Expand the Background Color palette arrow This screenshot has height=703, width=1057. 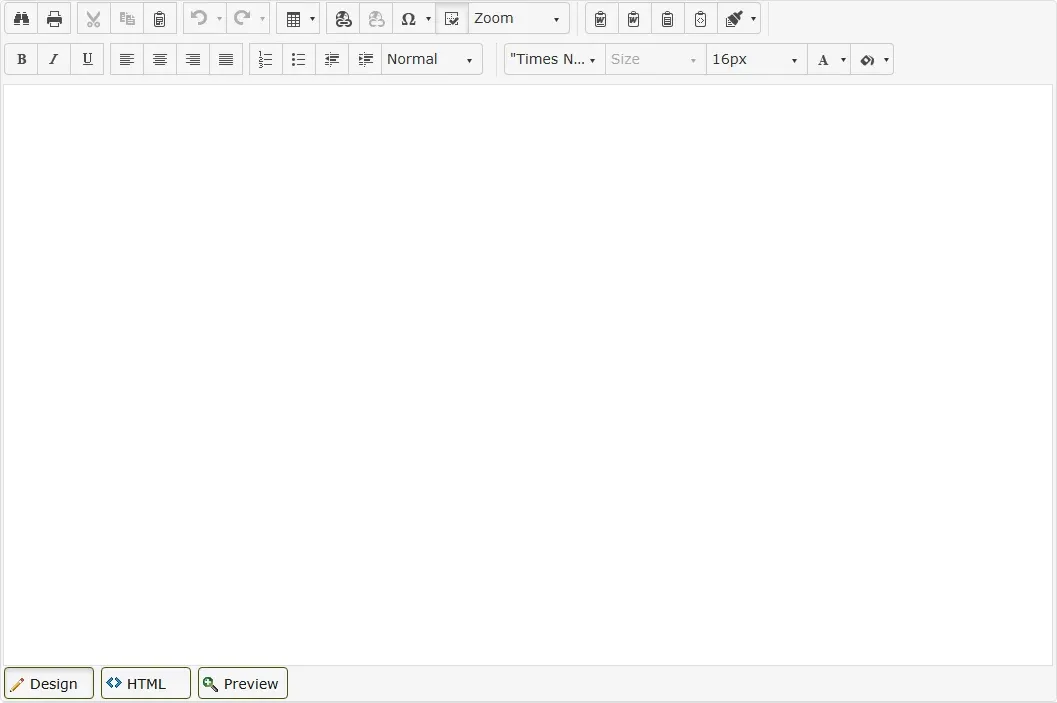pyautogui.click(x=886, y=60)
